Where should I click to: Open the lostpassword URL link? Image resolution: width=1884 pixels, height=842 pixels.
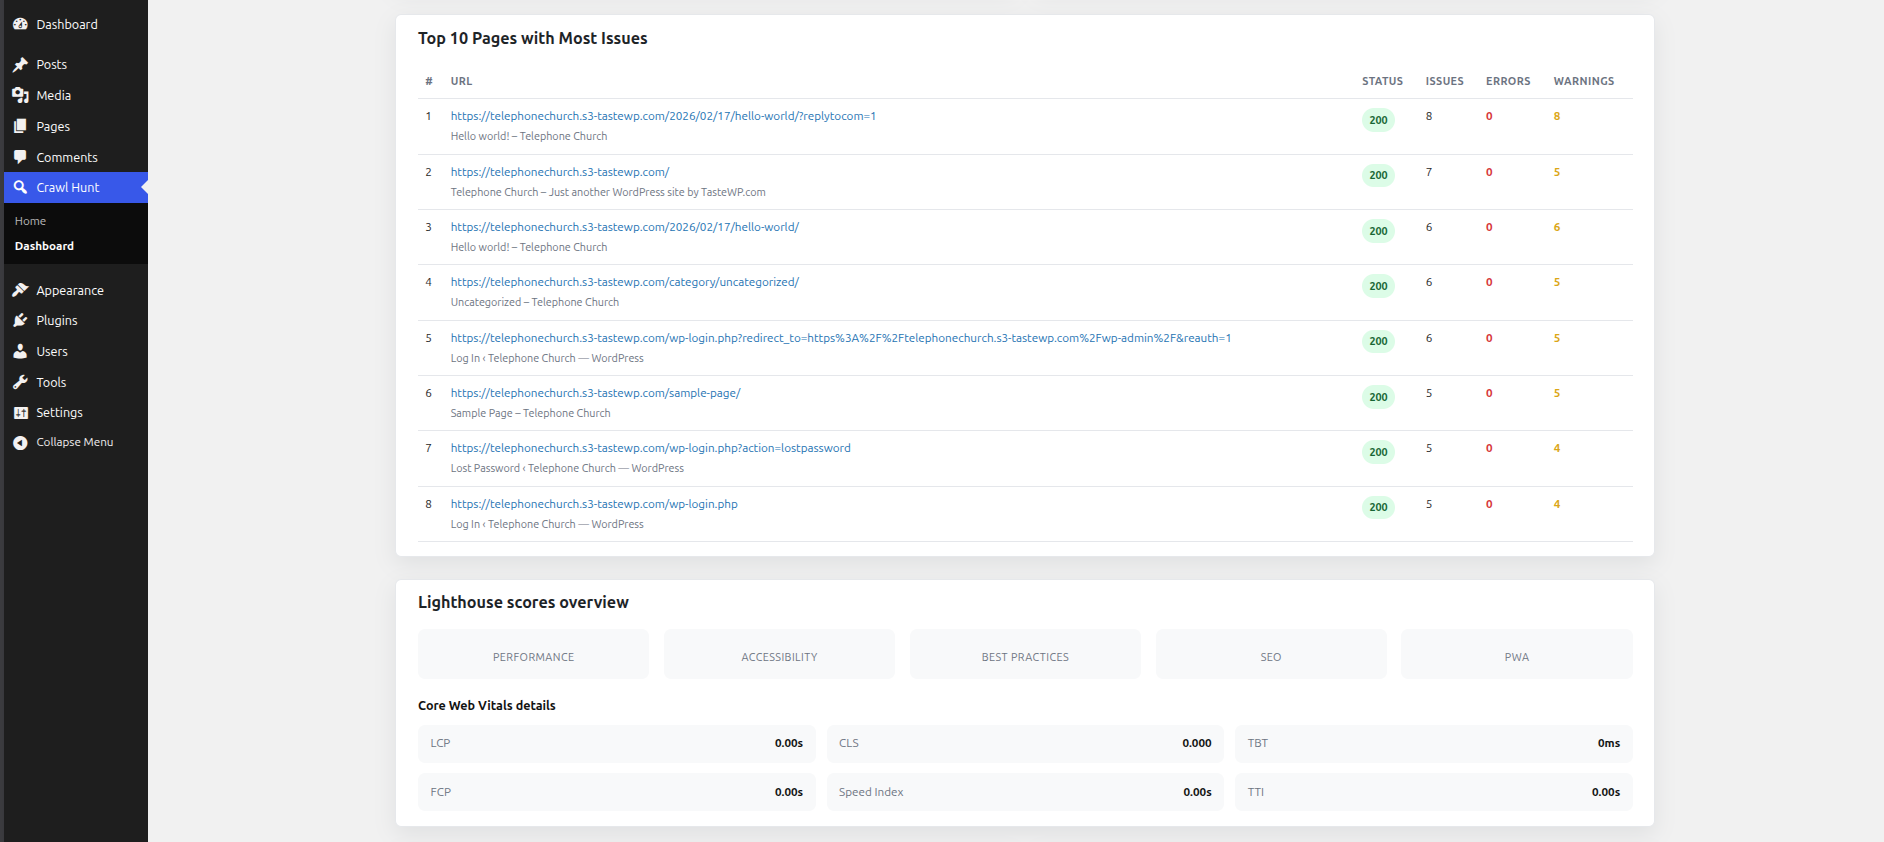point(651,448)
